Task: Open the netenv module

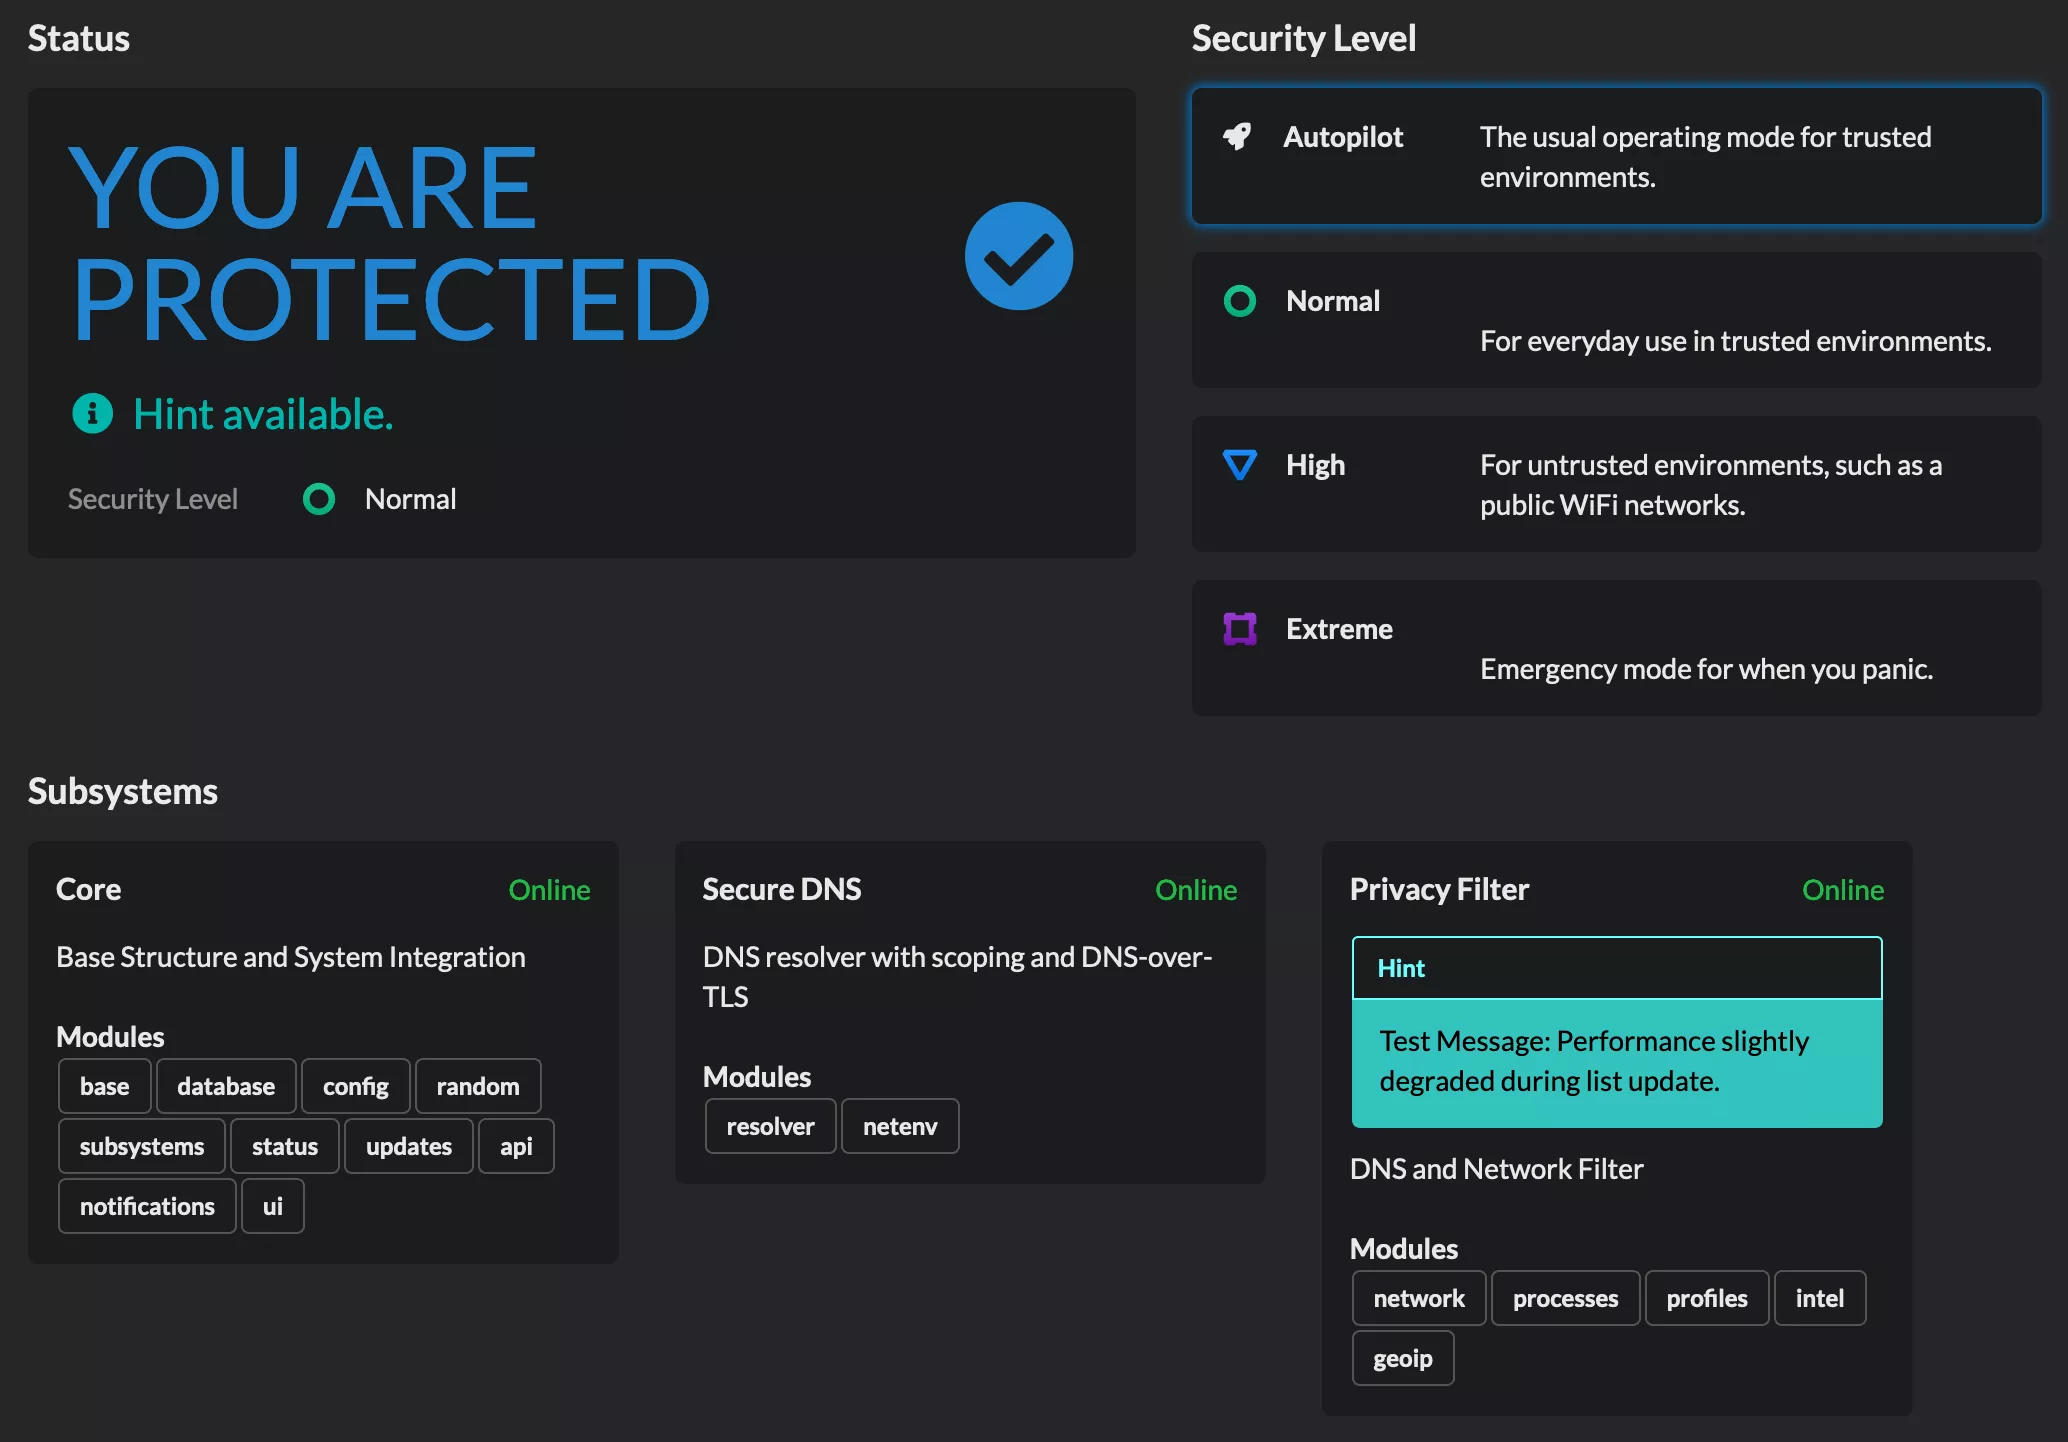Action: pyautogui.click(x=900, y=1127)
